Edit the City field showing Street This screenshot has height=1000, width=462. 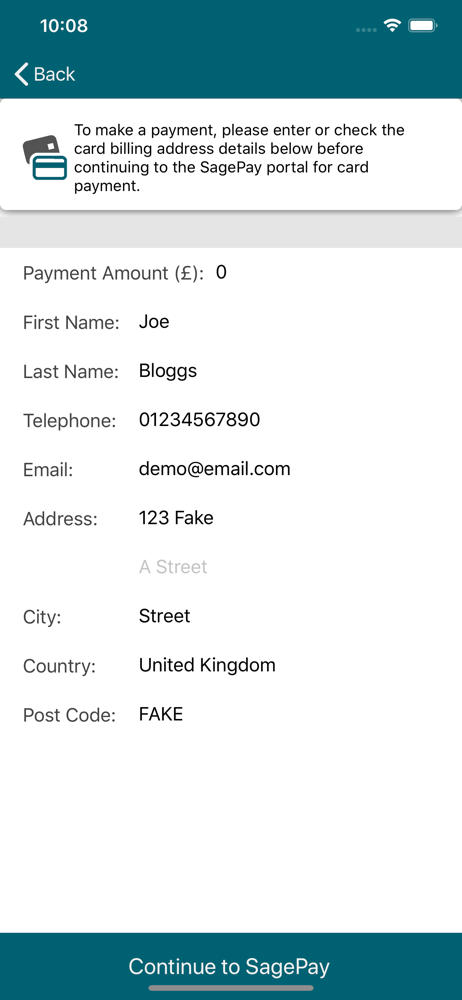(296, 615)
